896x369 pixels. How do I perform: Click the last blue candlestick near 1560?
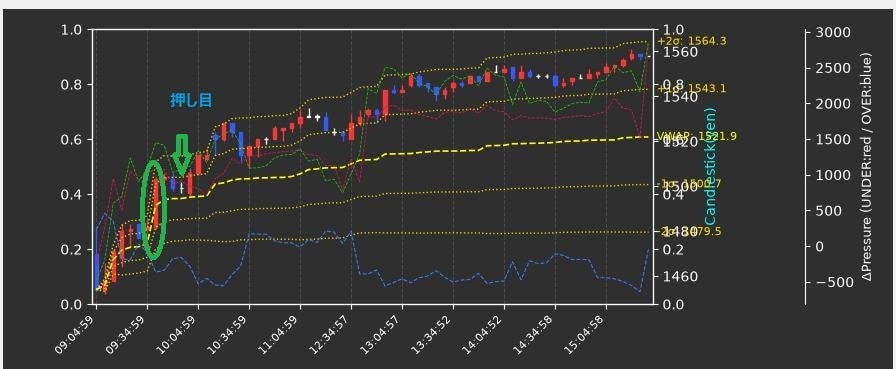click(641, 56)
